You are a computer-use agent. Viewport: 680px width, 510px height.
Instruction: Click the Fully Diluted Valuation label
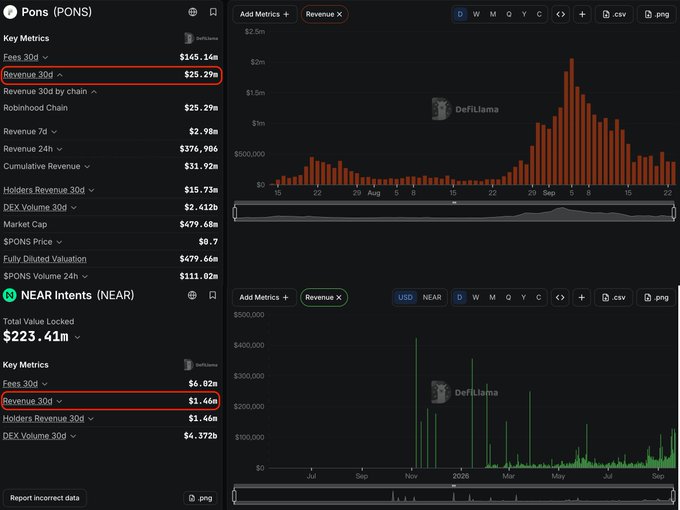[45, 259]
